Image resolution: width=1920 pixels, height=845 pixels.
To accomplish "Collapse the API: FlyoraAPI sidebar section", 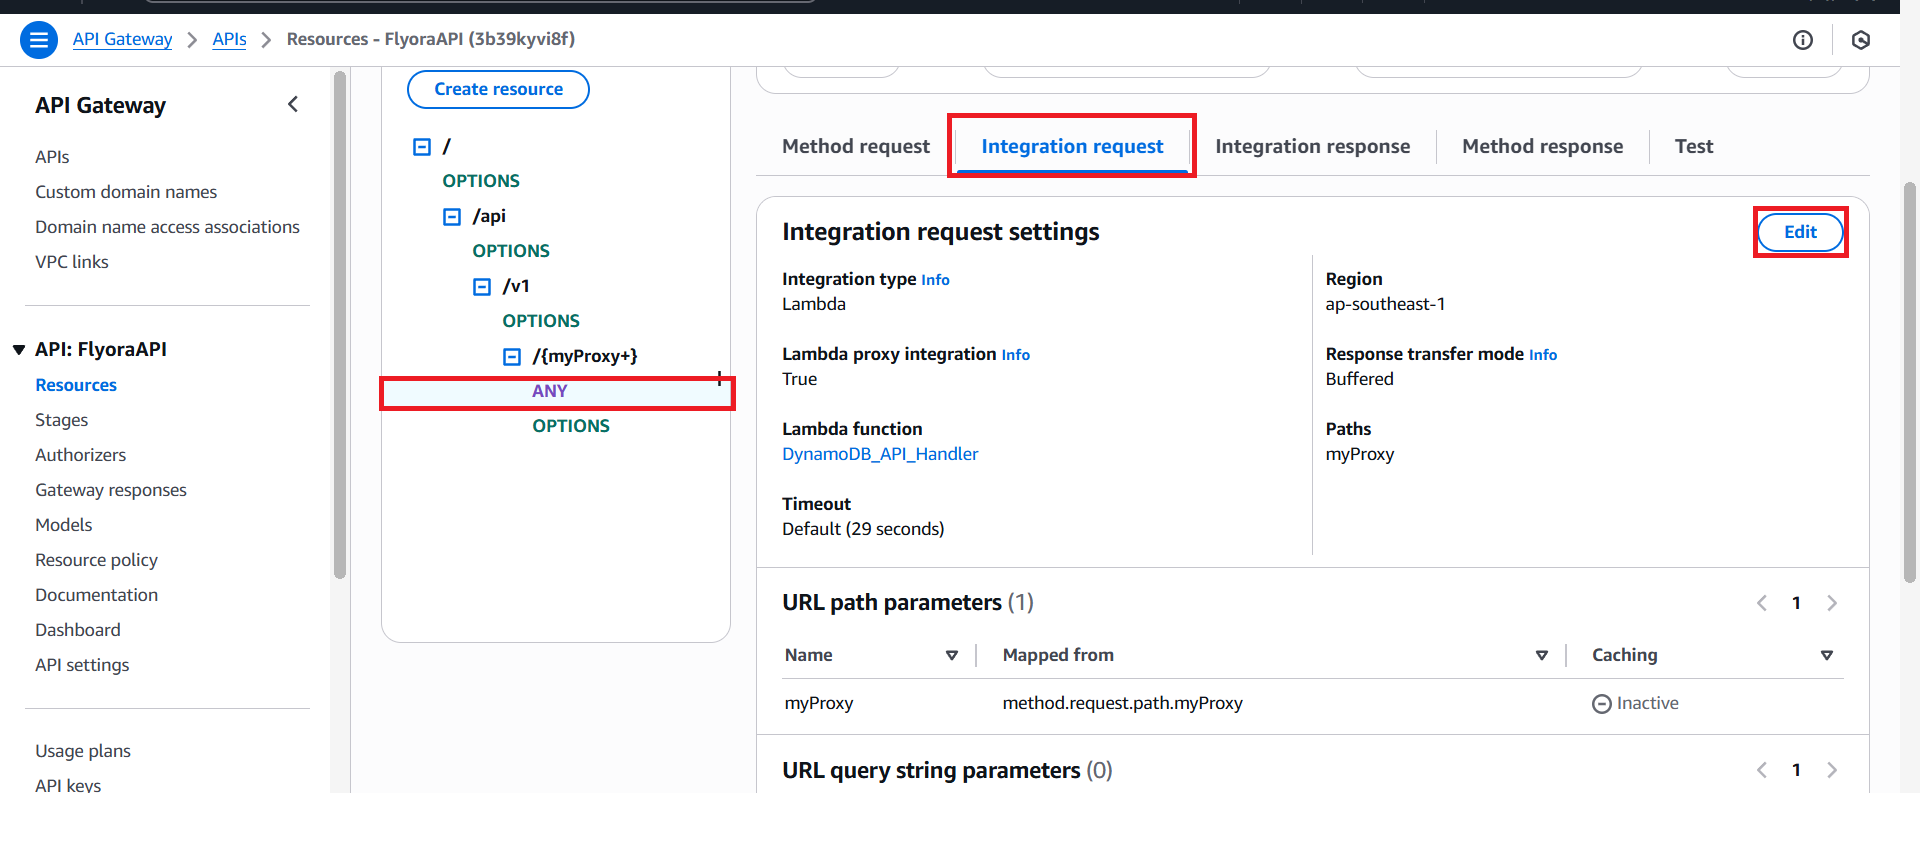I will click(x=19, y=350).
